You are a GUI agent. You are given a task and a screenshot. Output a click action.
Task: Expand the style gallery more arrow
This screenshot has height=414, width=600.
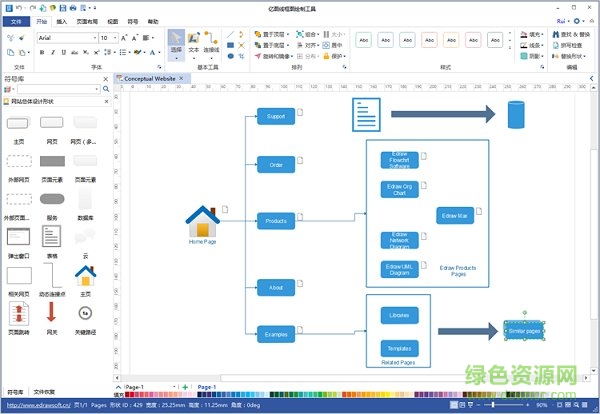coord(510,48)
